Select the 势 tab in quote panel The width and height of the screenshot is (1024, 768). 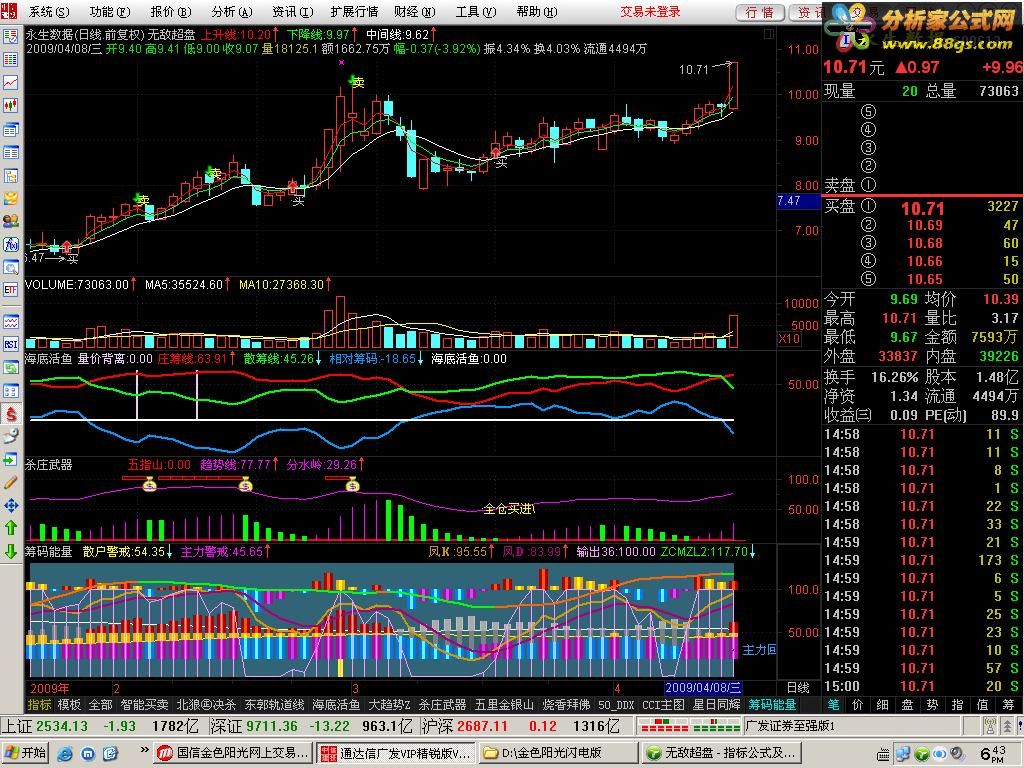(933, 705)
